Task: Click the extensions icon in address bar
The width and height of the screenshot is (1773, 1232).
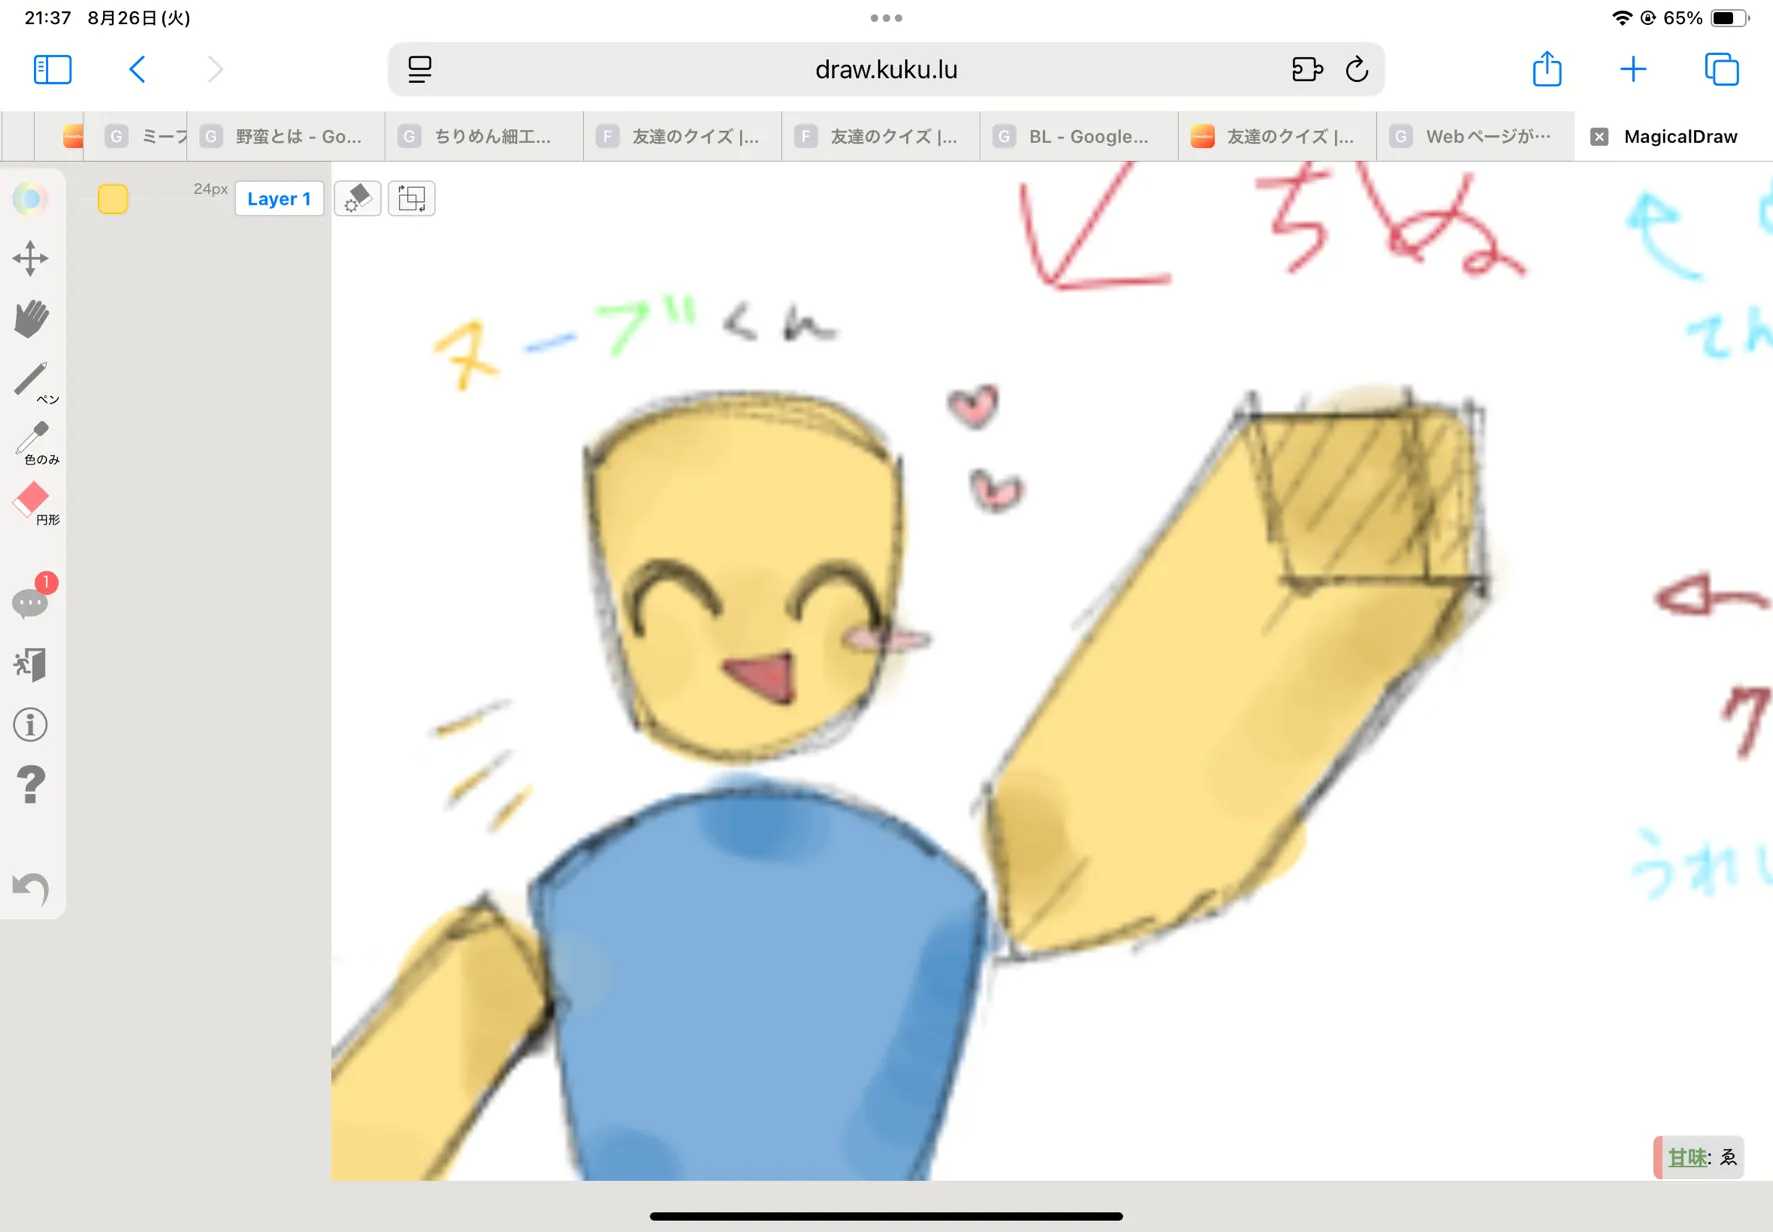Action: 1307,69
